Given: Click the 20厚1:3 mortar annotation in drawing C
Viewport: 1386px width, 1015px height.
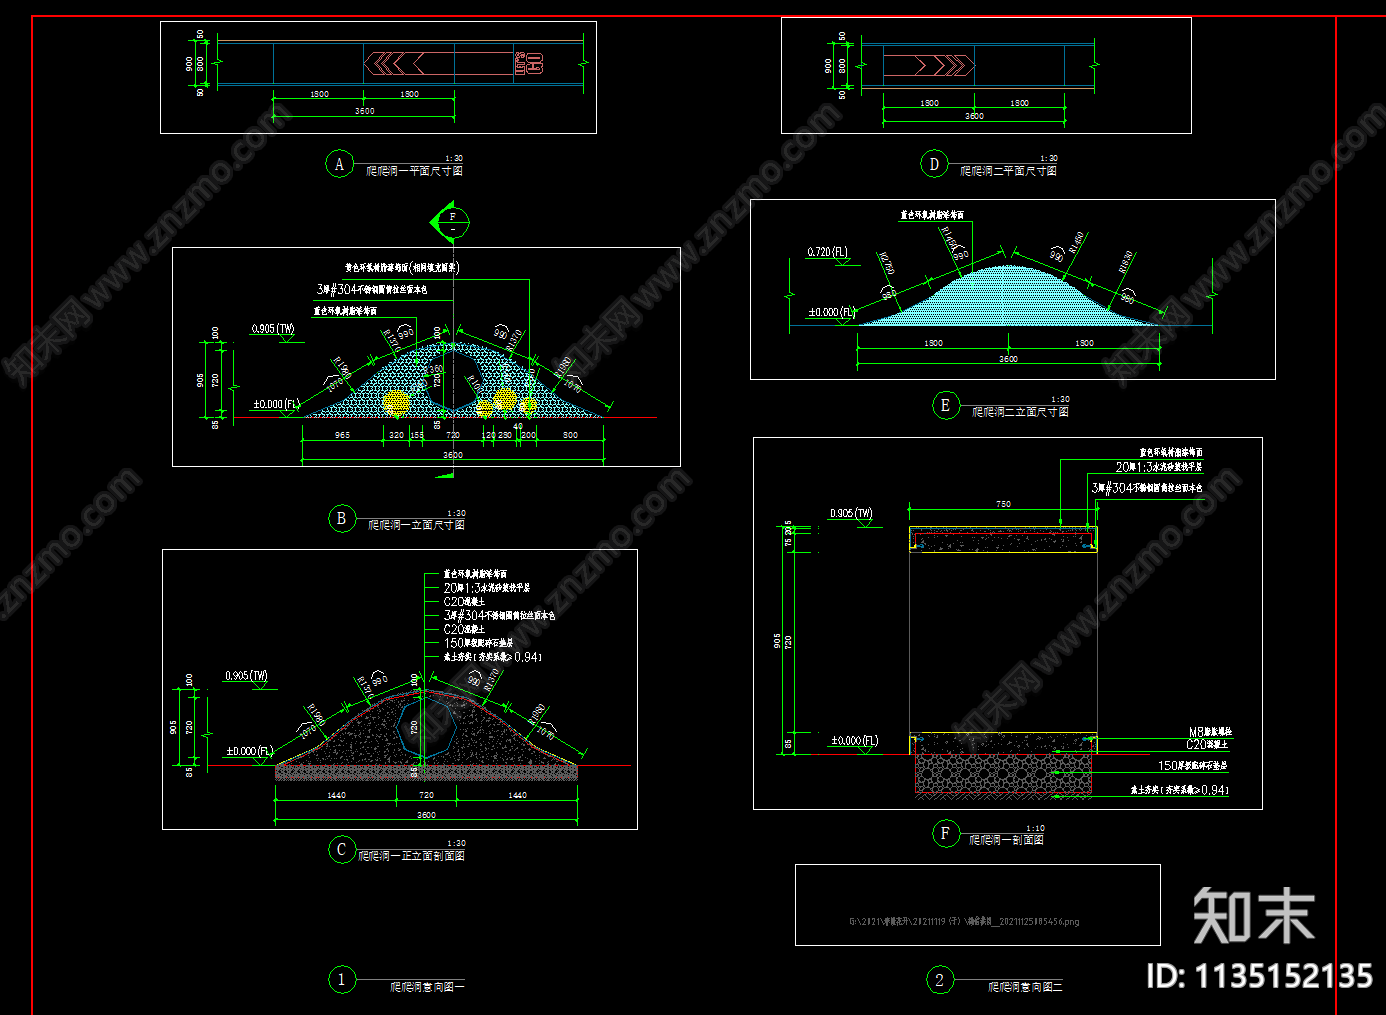Looking at the screenshot, I should (487, 588).
